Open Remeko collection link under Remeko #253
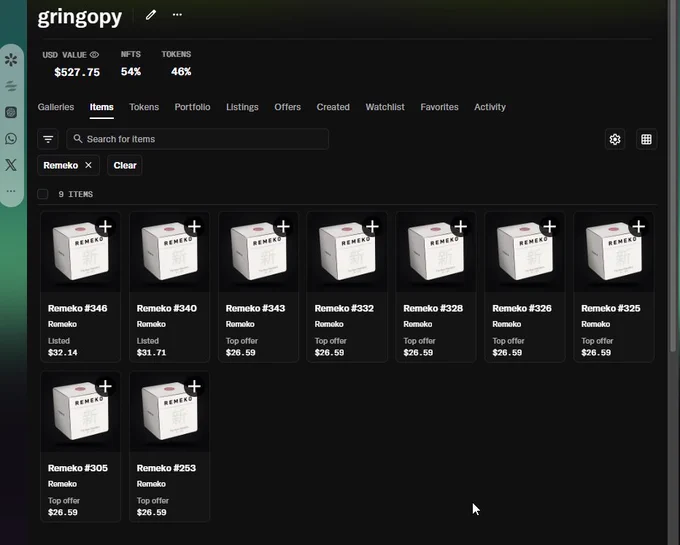Viewport: 680px width, 545px height. pyautogui.click(x=151, y=483)
